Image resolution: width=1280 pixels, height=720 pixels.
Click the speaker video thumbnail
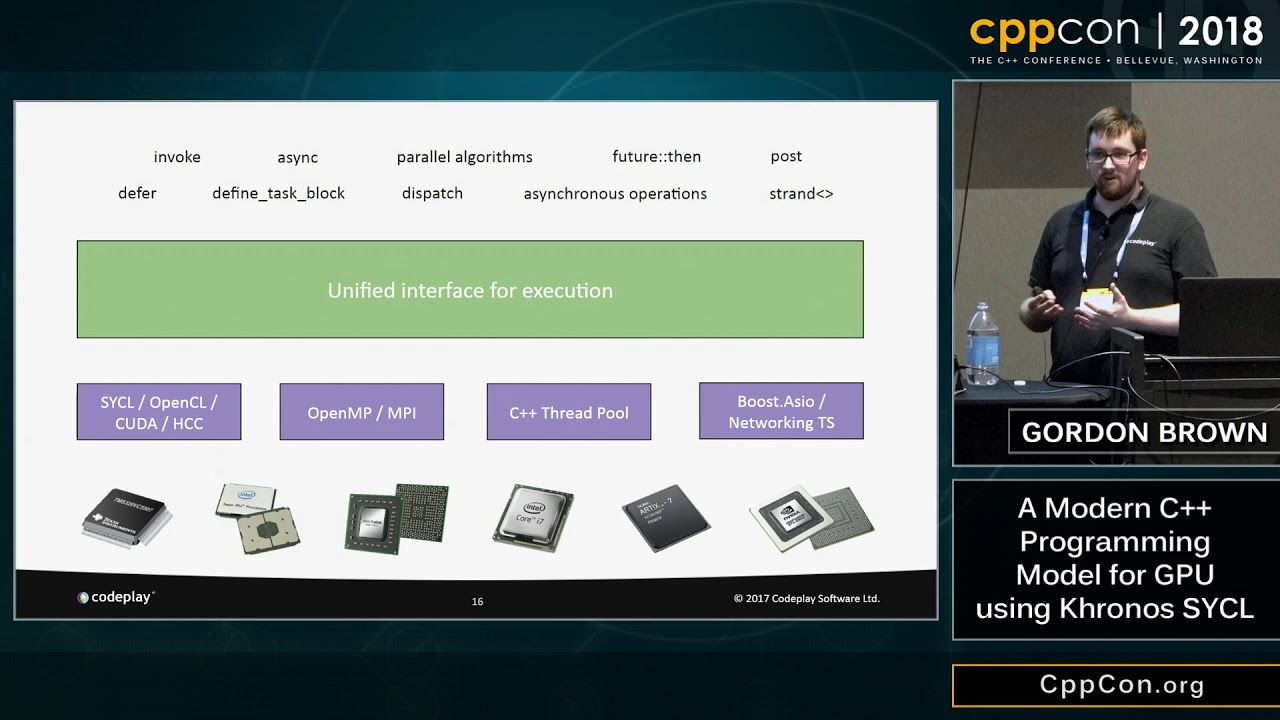[1116, 272]
